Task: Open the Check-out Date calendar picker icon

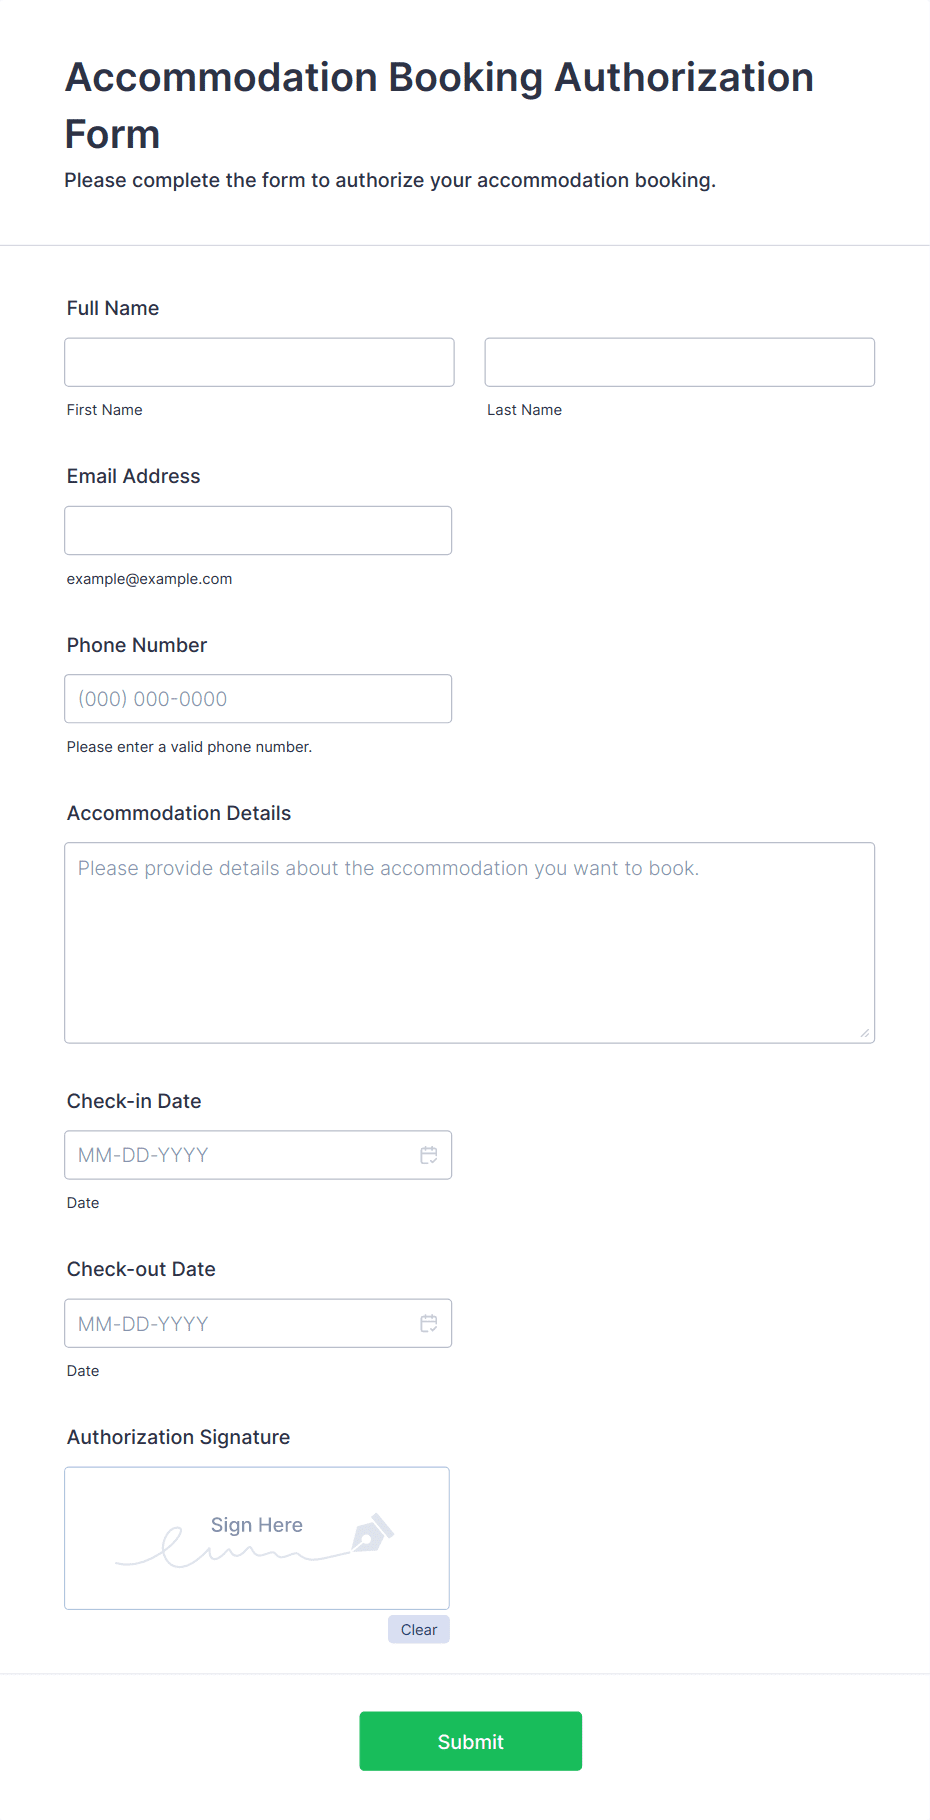Action: pos(429,1323)
